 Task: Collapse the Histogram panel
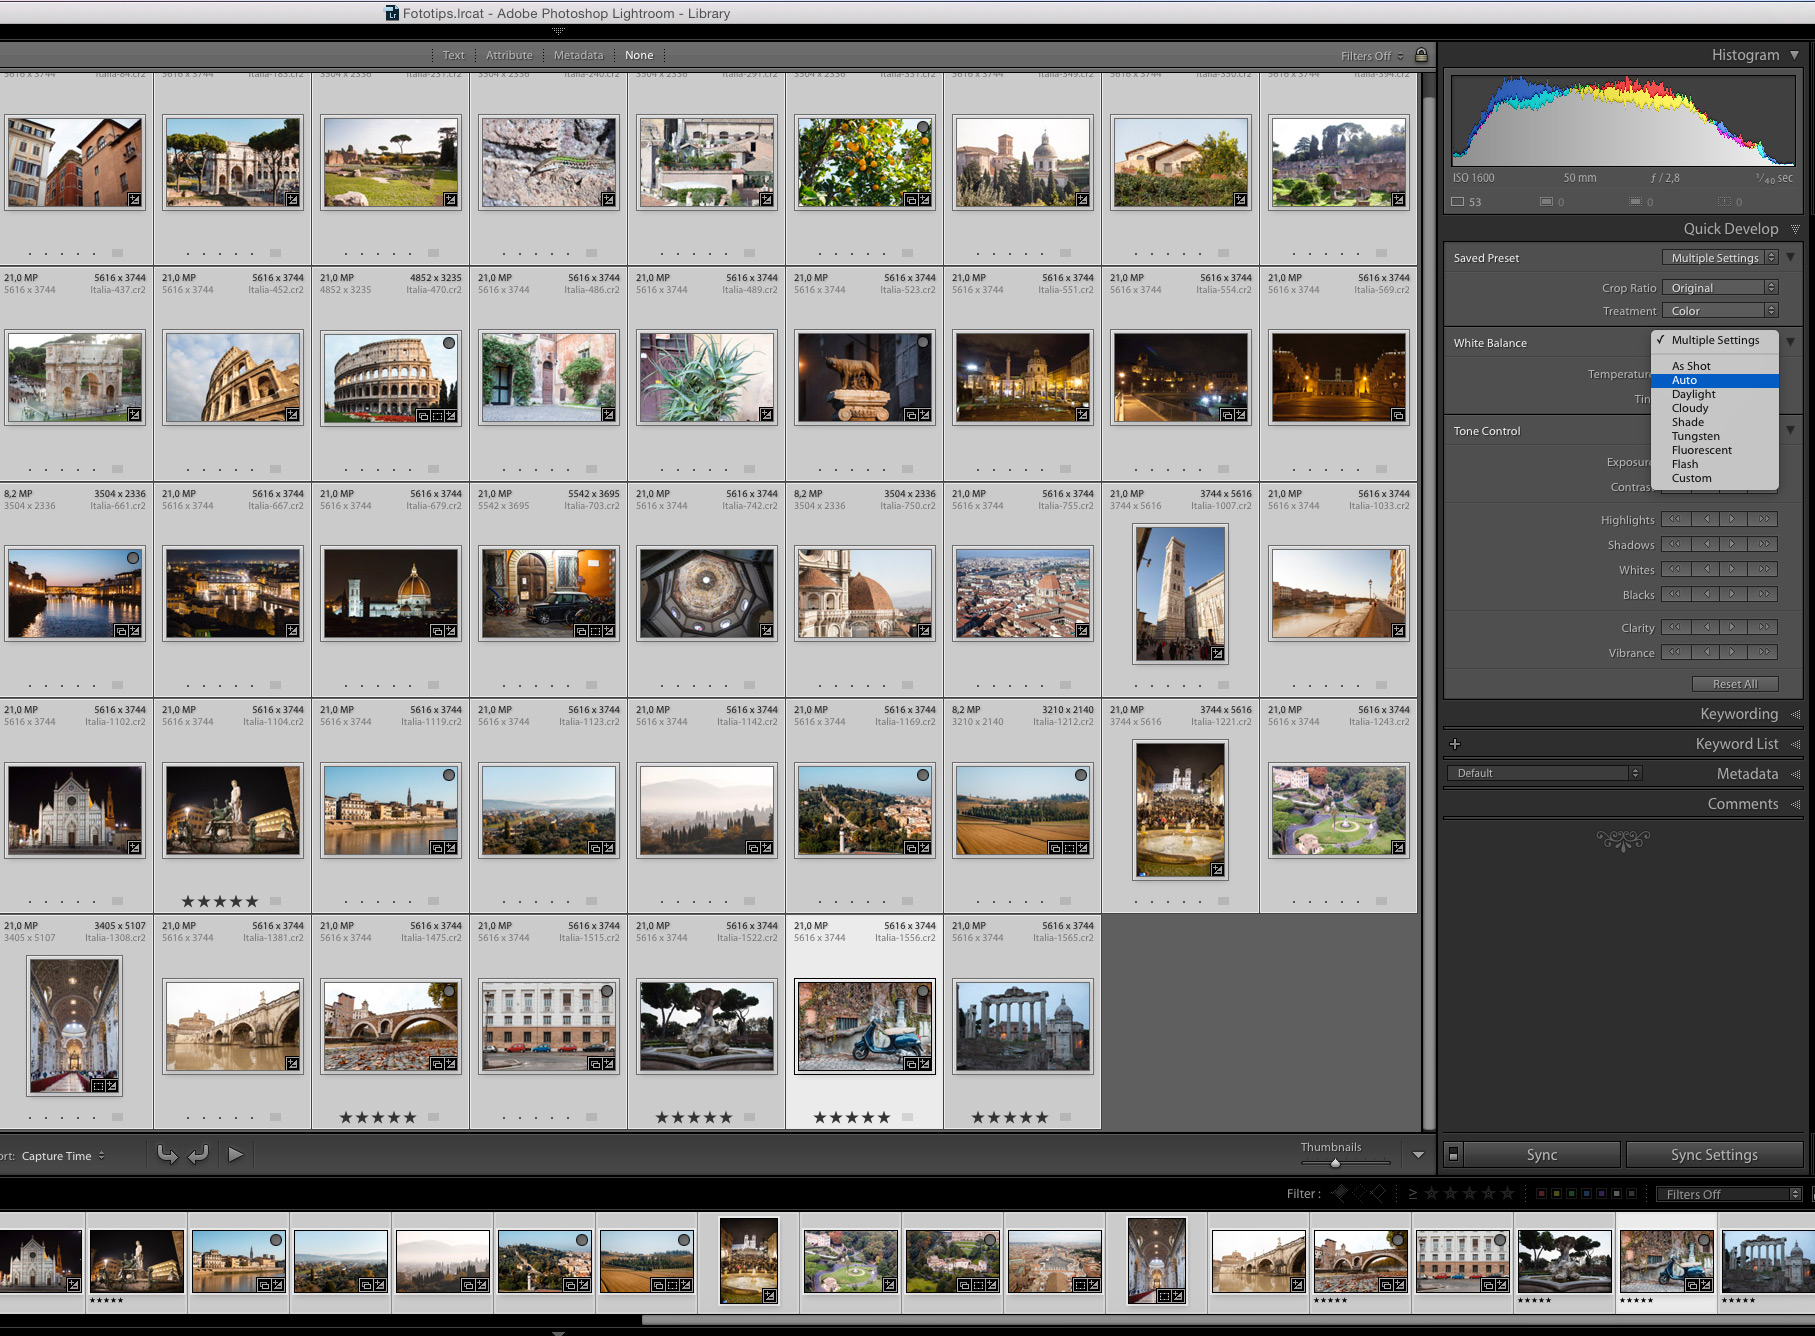tap(1795, 55)
